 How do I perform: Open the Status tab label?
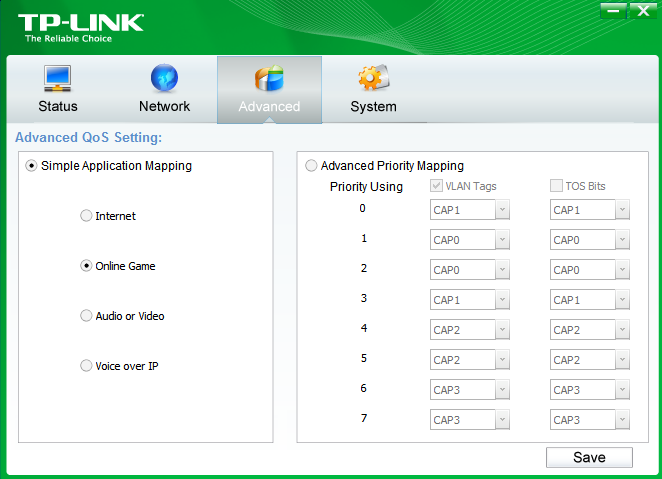pos(58,106)
